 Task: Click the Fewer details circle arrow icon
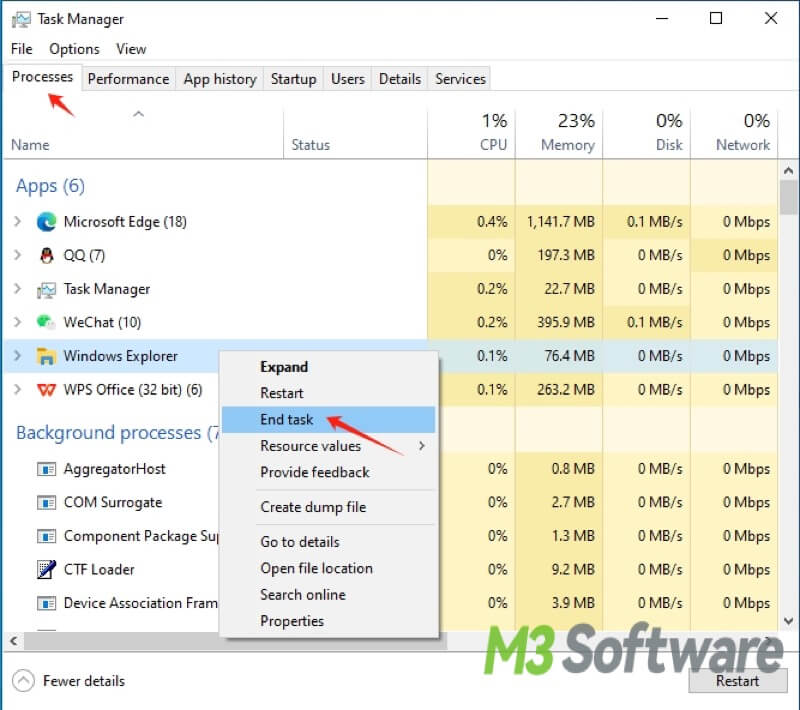23,681
